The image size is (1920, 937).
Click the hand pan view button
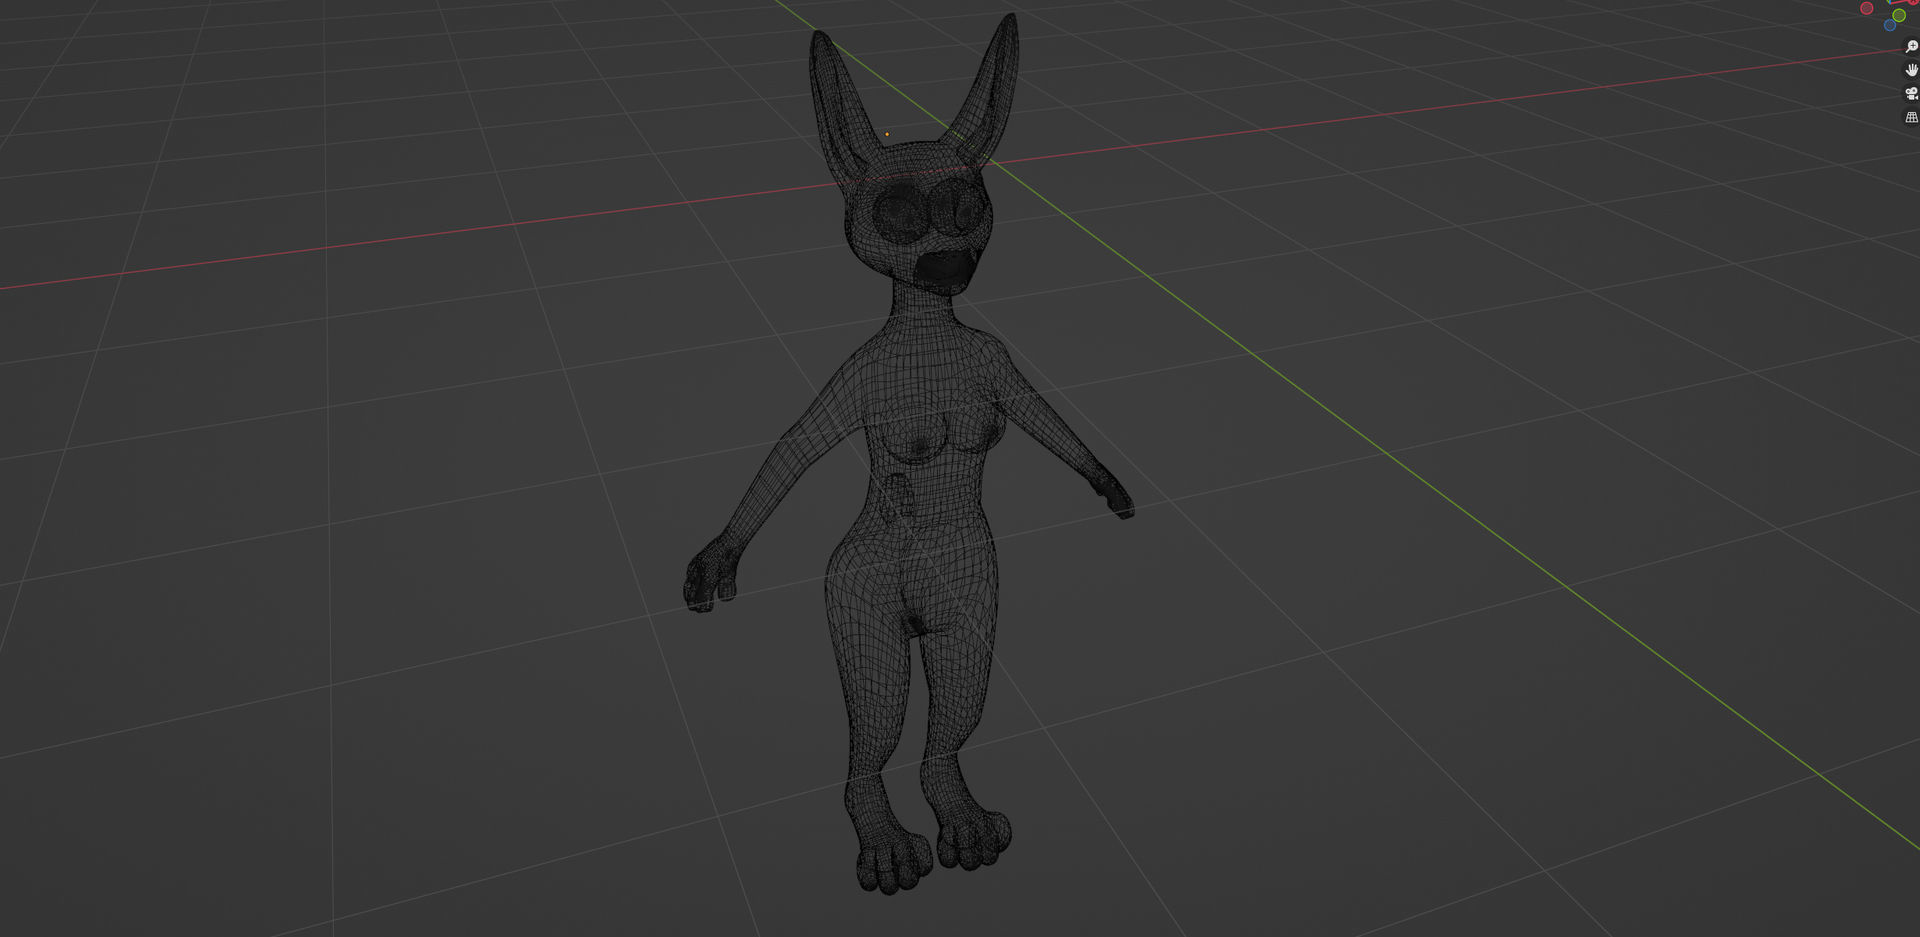coord(1911,70)
